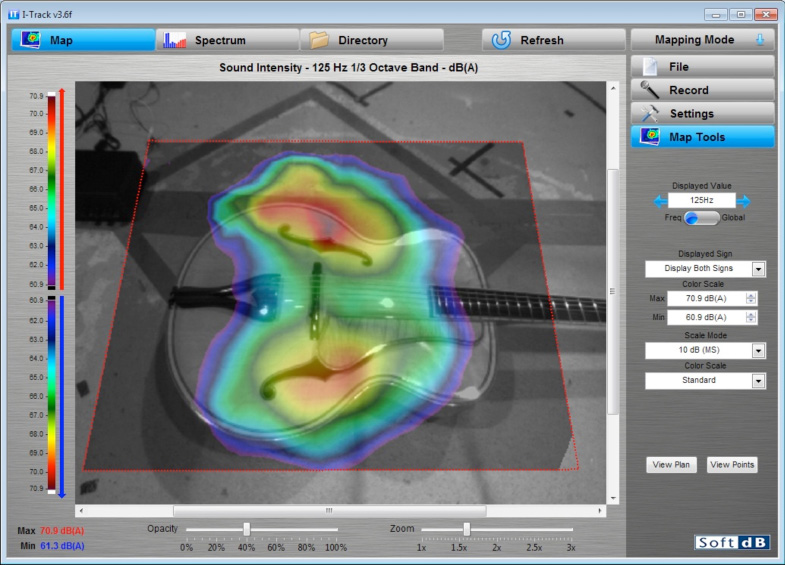Click the Refresh circular arrow icon

501,40
